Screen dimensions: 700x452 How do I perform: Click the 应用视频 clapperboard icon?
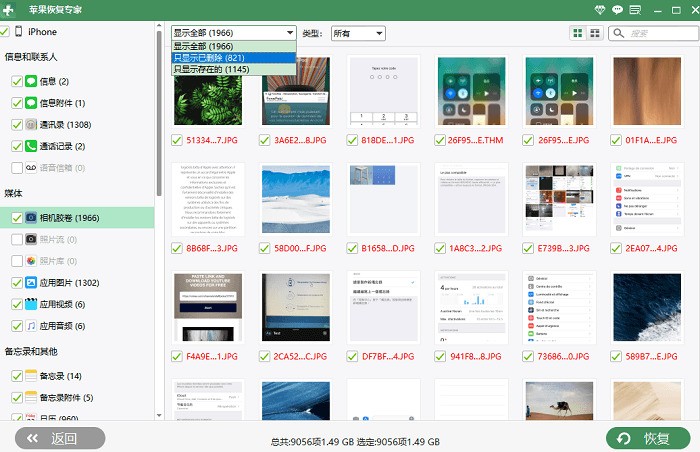coord(31,304)
